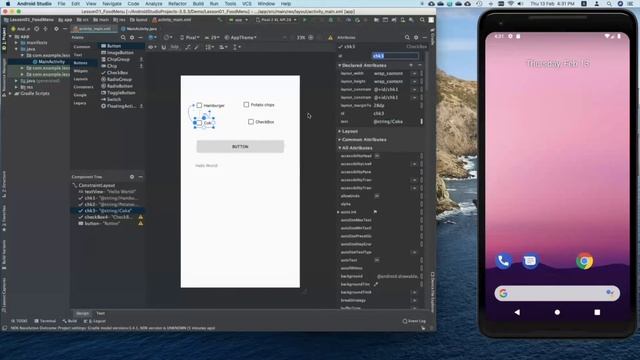Select textView row in Component Tree
This screenshot has height=360, width=640.
[x=107, y=191]
